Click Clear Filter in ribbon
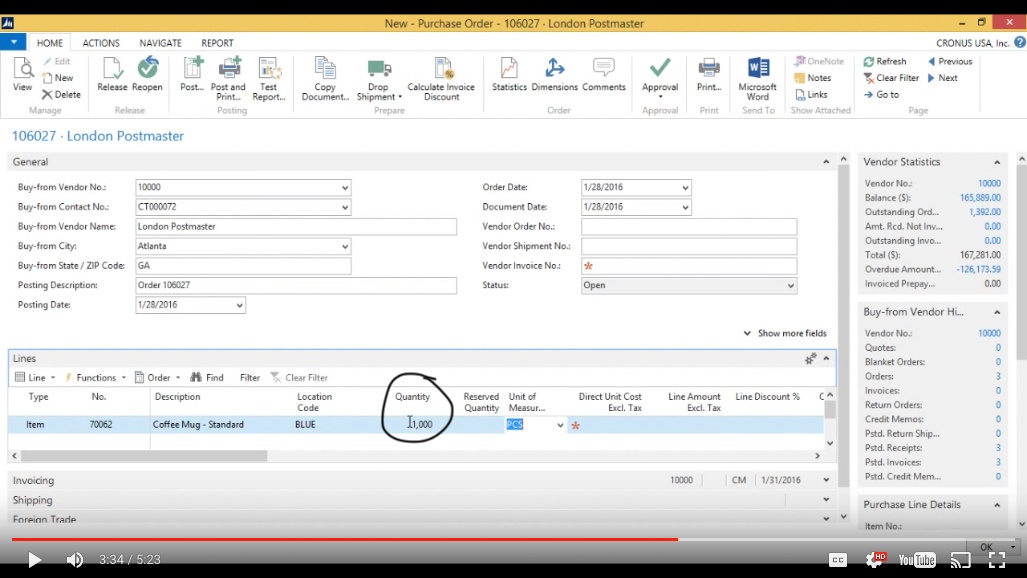This screenshot has width=1027, height=578. (x=891, y=77)
